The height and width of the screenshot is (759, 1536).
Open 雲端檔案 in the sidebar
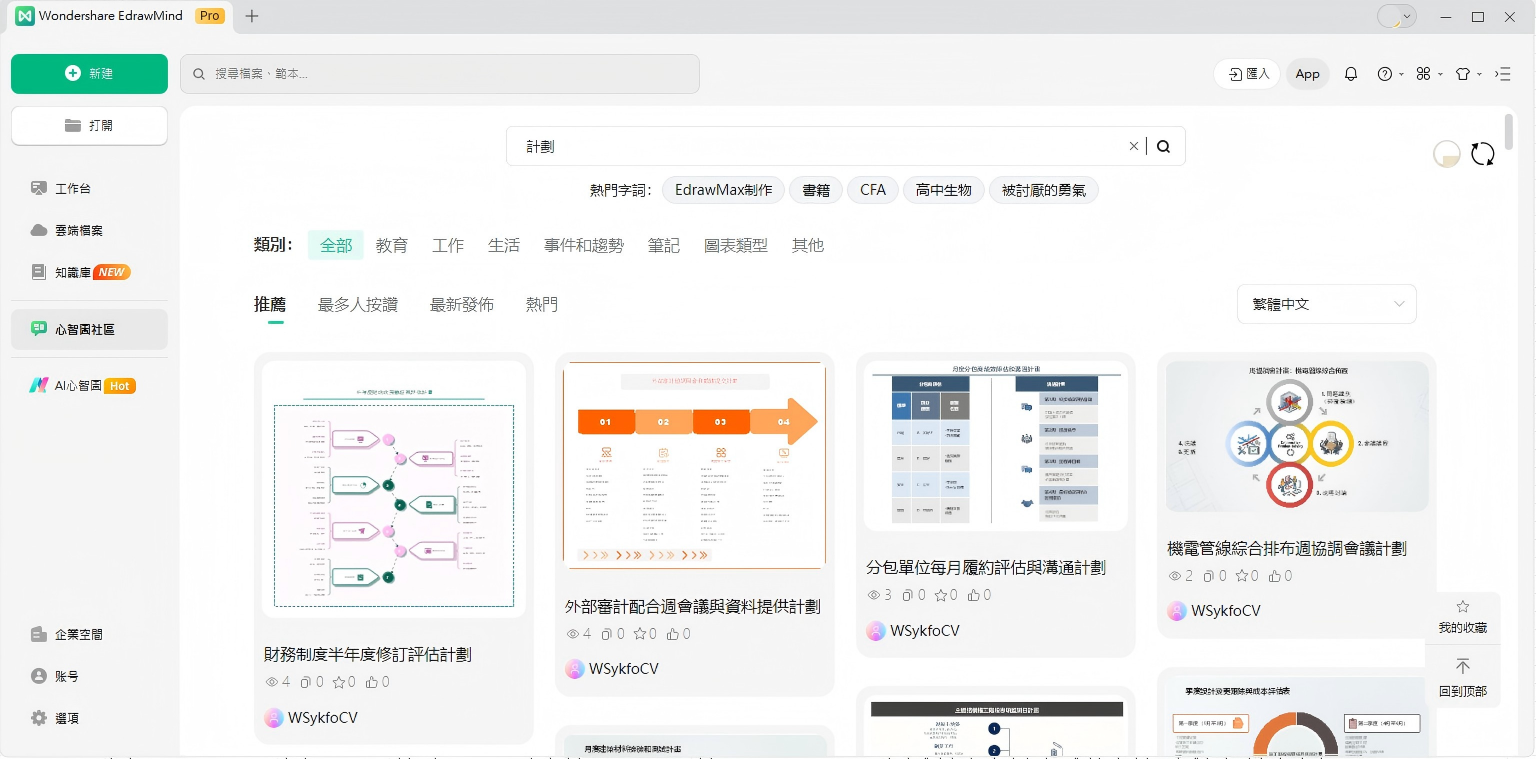pos(79,230)
